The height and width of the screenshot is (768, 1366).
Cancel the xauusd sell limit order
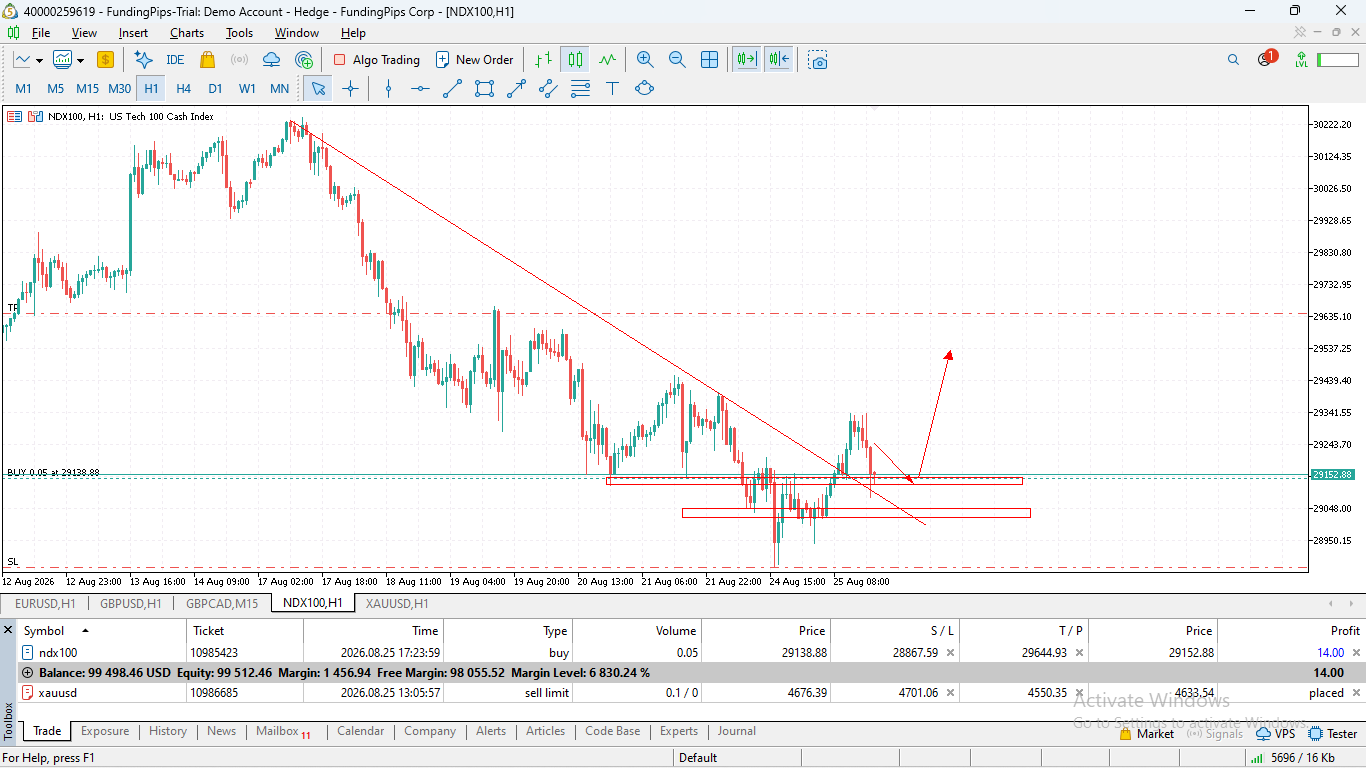point(1355,693)
